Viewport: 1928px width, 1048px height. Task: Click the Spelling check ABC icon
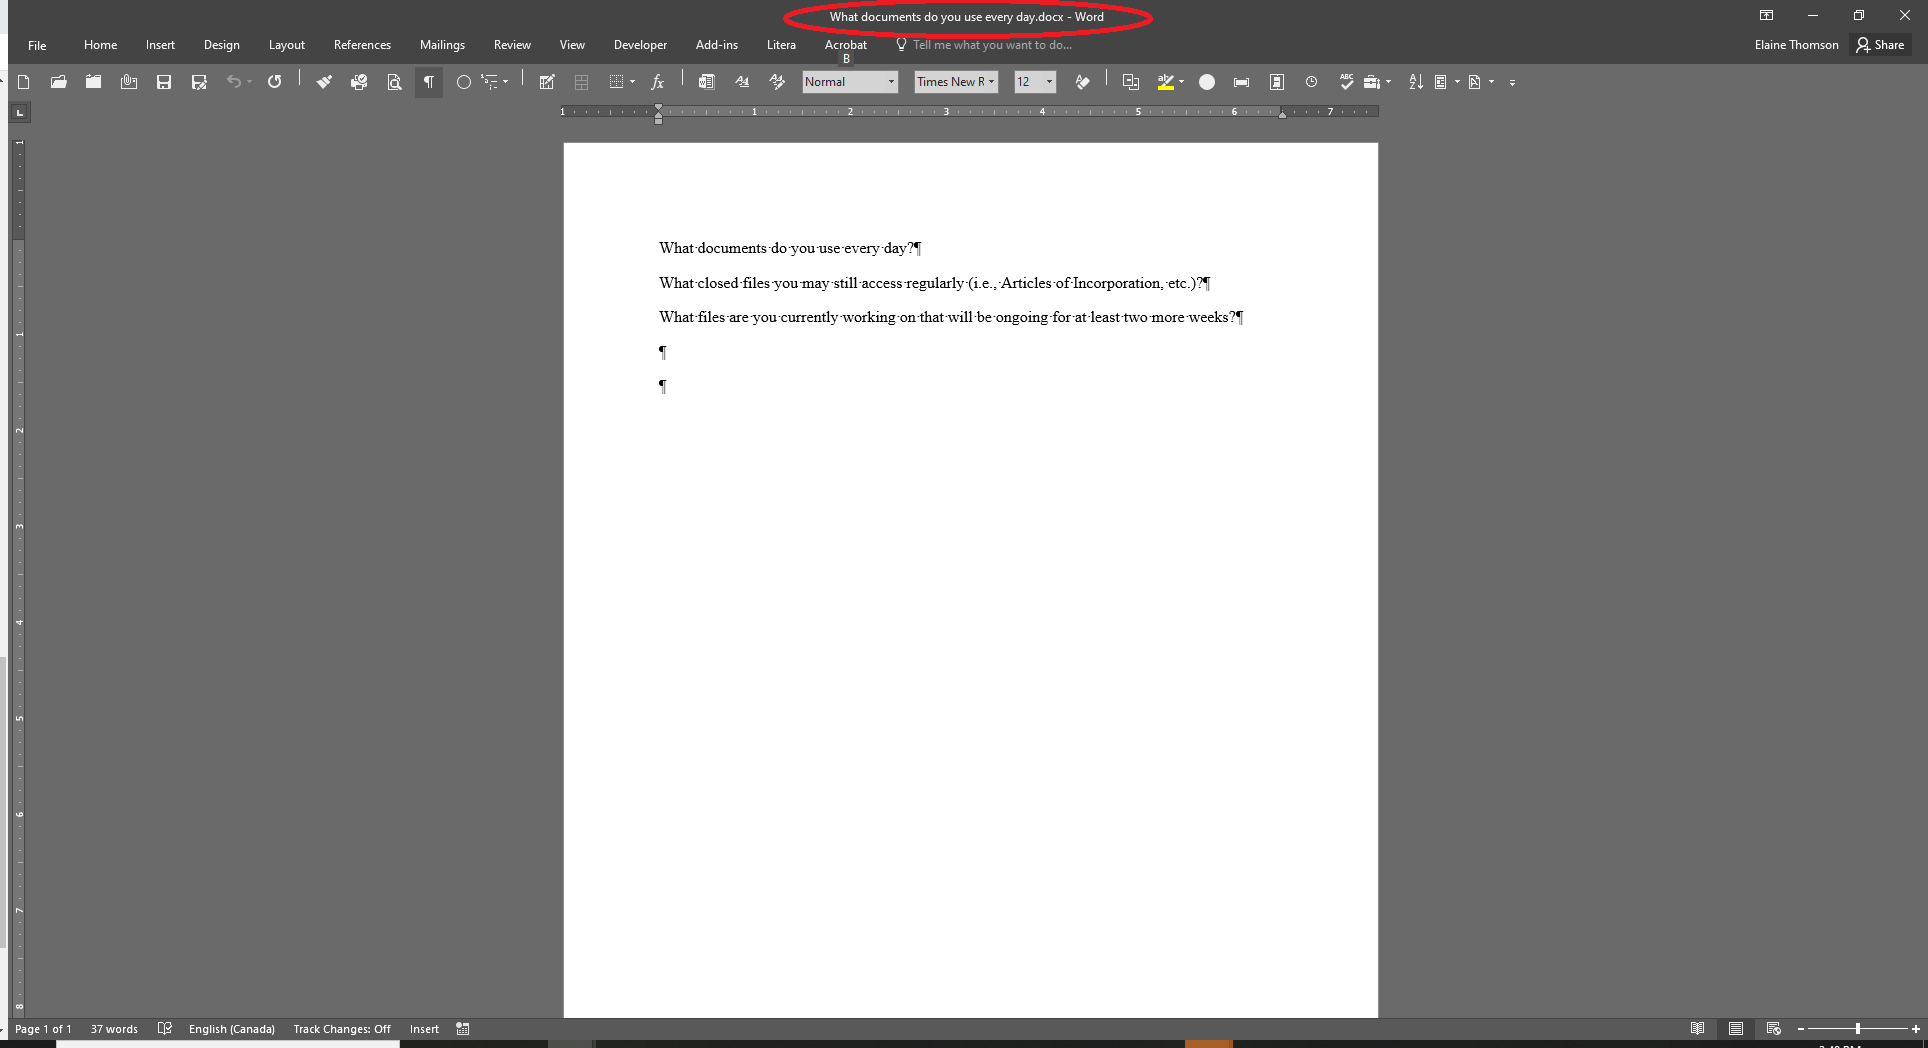(x=1346, y=82)
